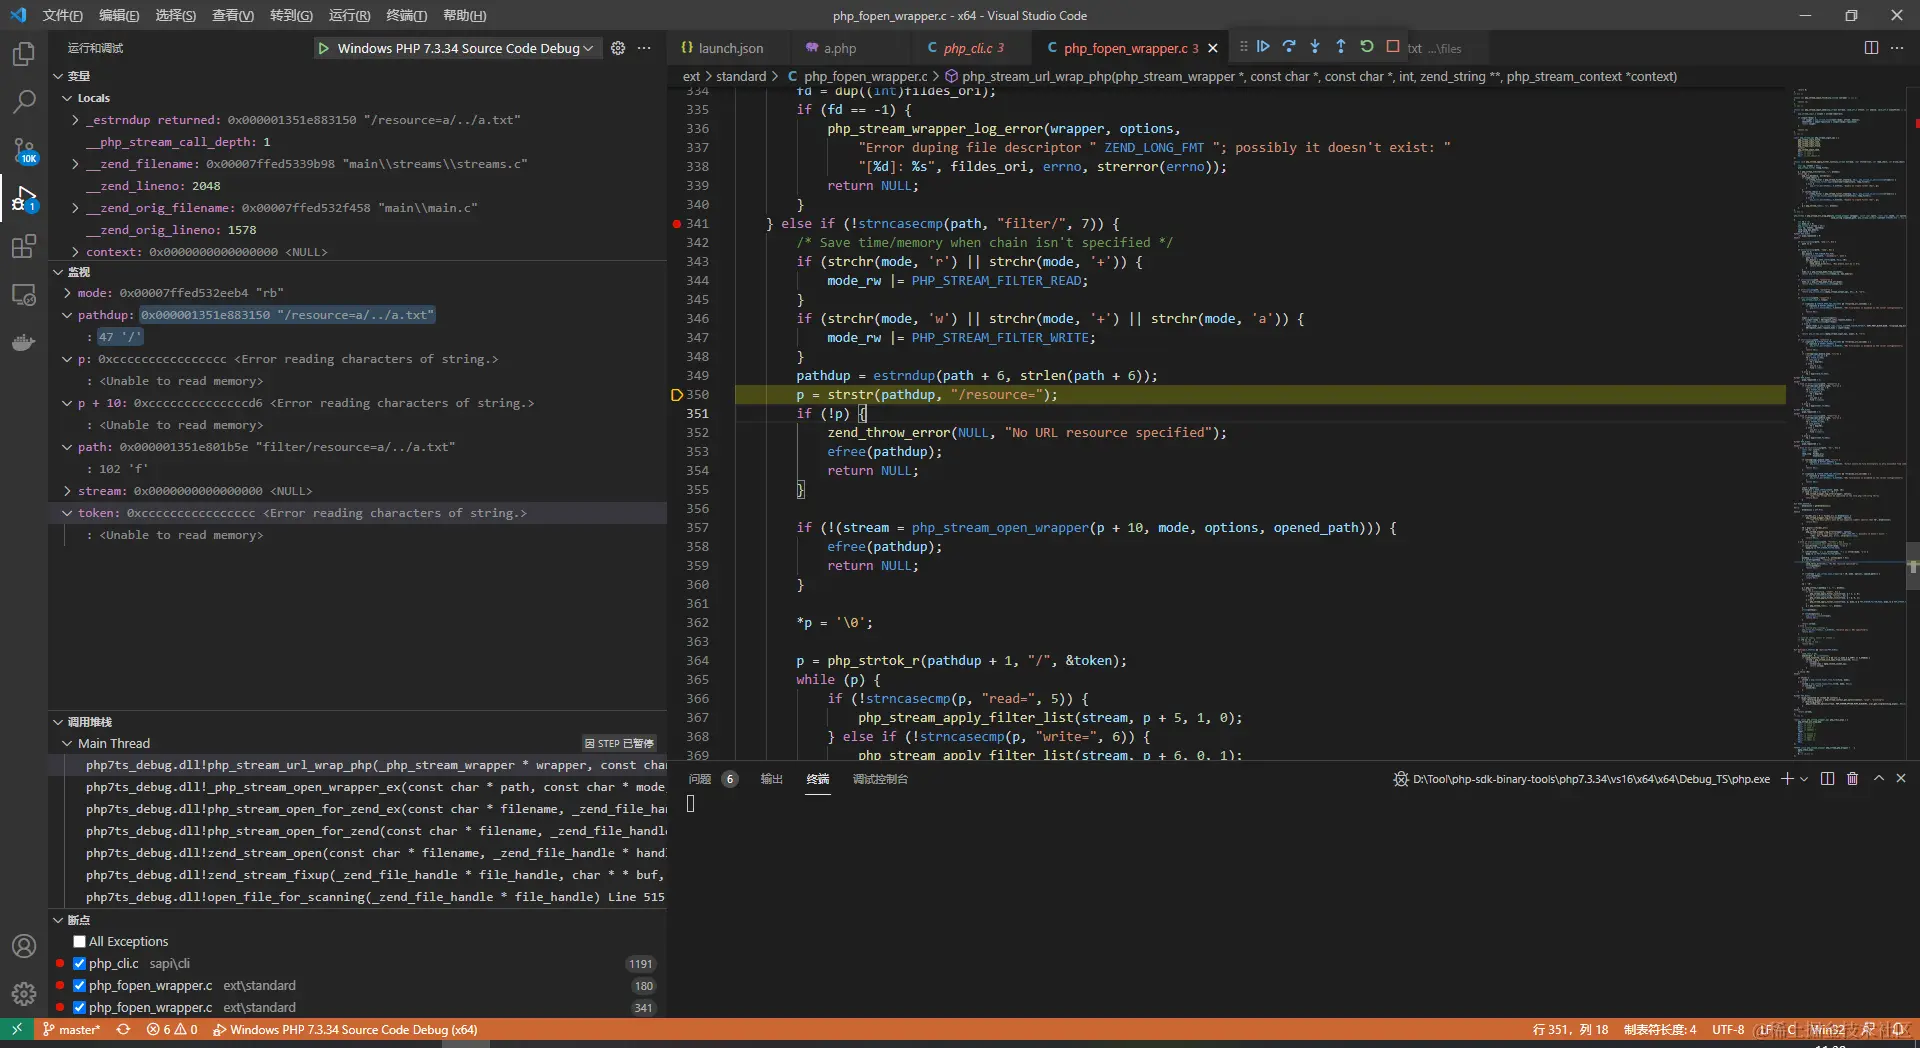Collapse the pathdup watch expression
1920x1048 pixels.
point(67,315)
